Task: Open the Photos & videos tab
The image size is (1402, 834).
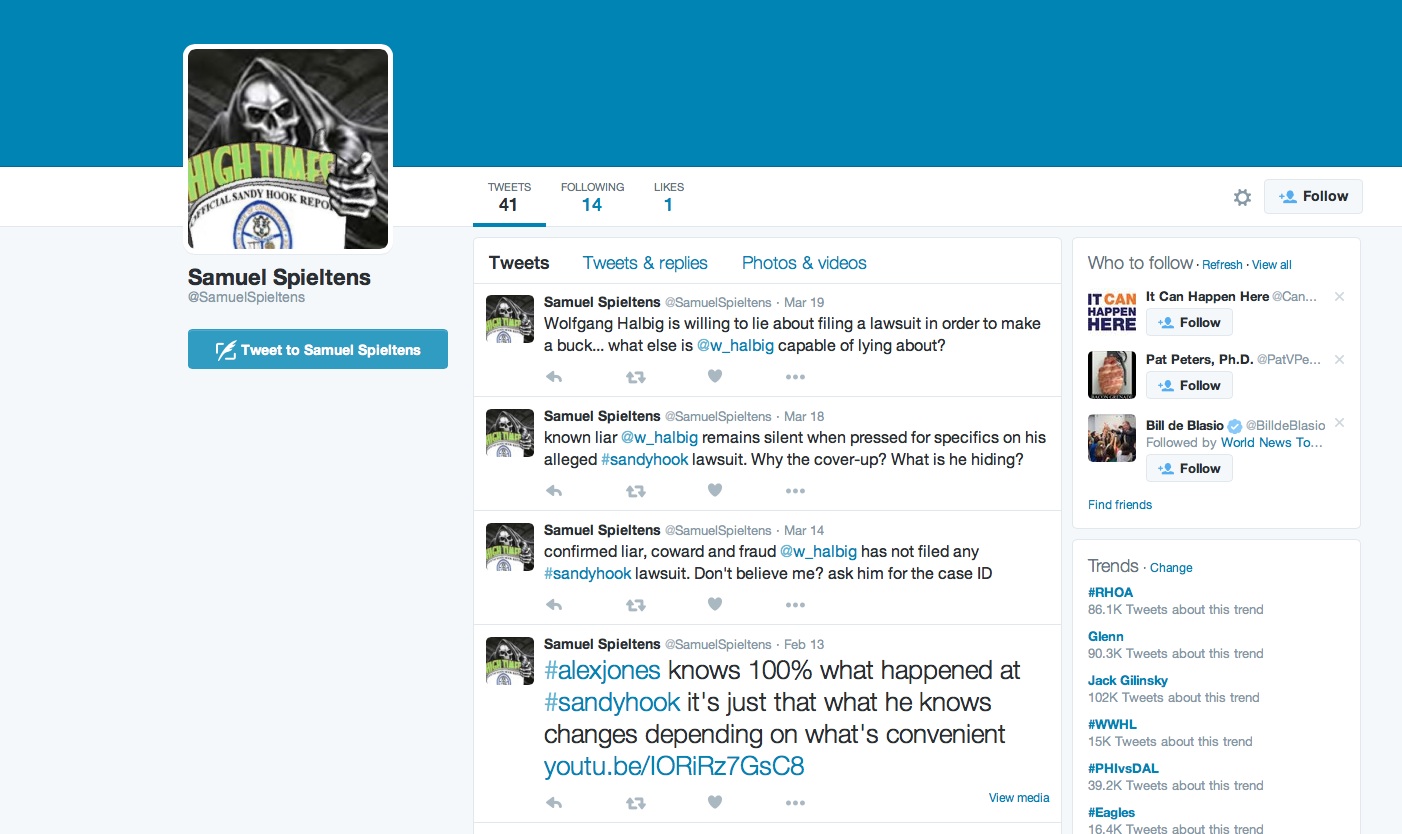Action: [x=804, y=263]
